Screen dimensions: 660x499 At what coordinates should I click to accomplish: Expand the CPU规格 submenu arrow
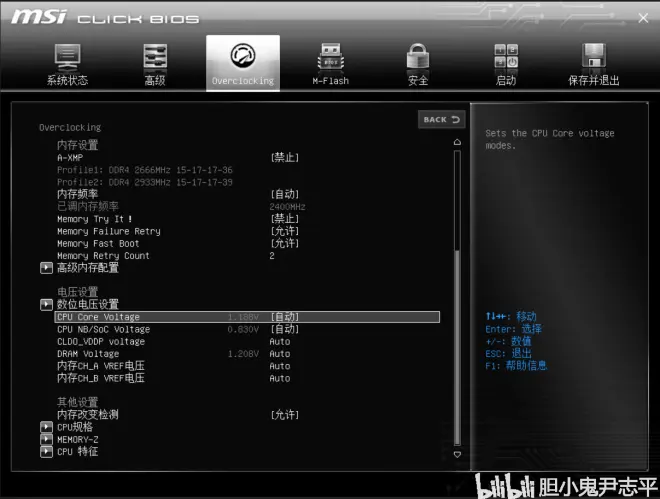(46, 427)
